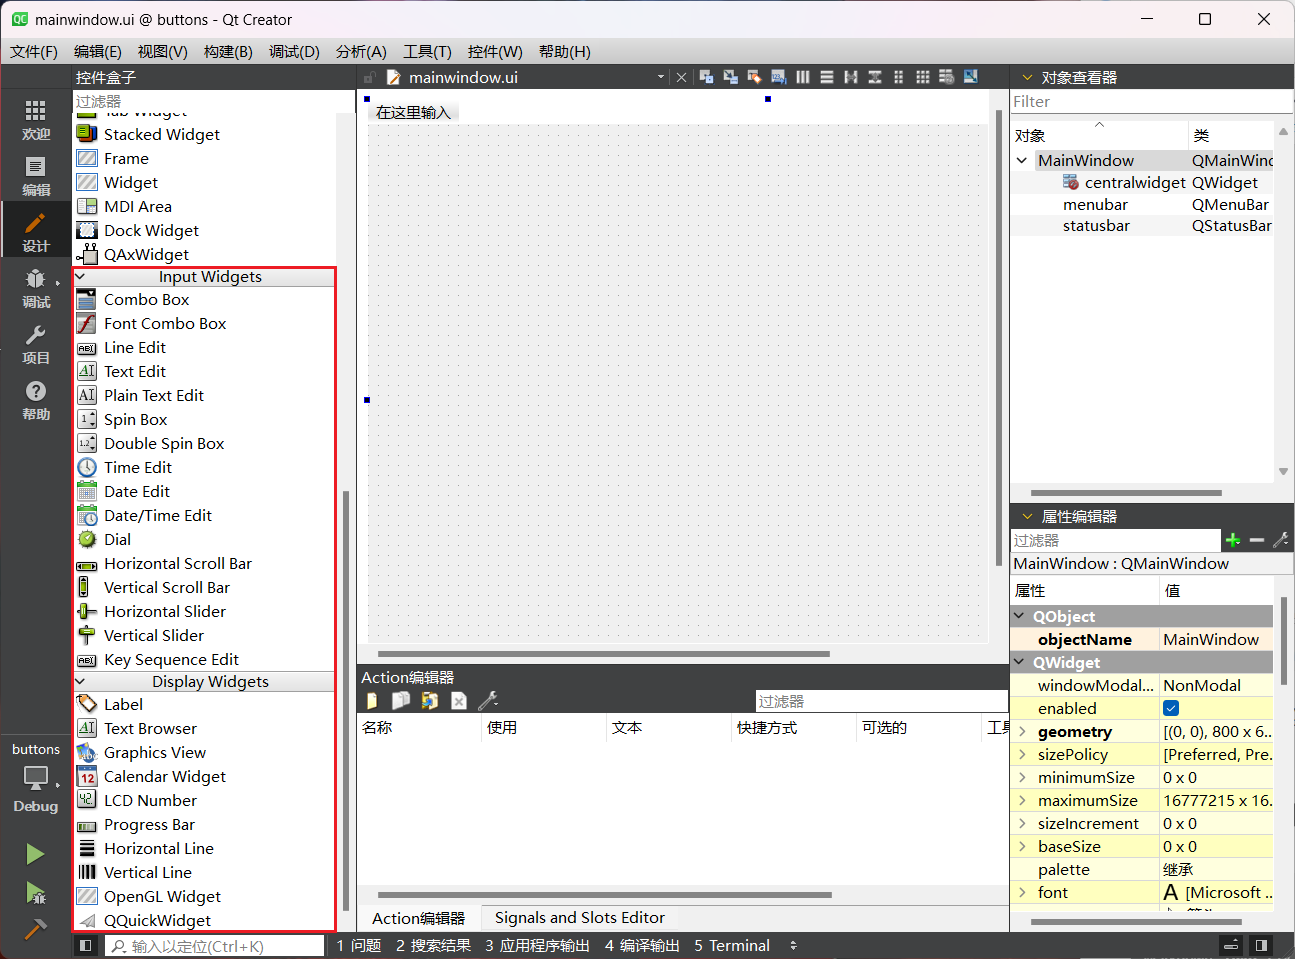The image size is (1295, 959).
Task: Build project with hammer icon
Action: 35,929
